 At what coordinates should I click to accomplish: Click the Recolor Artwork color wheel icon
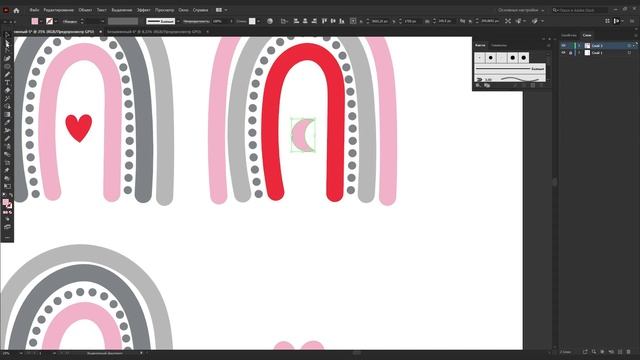(x=270, y=21)
